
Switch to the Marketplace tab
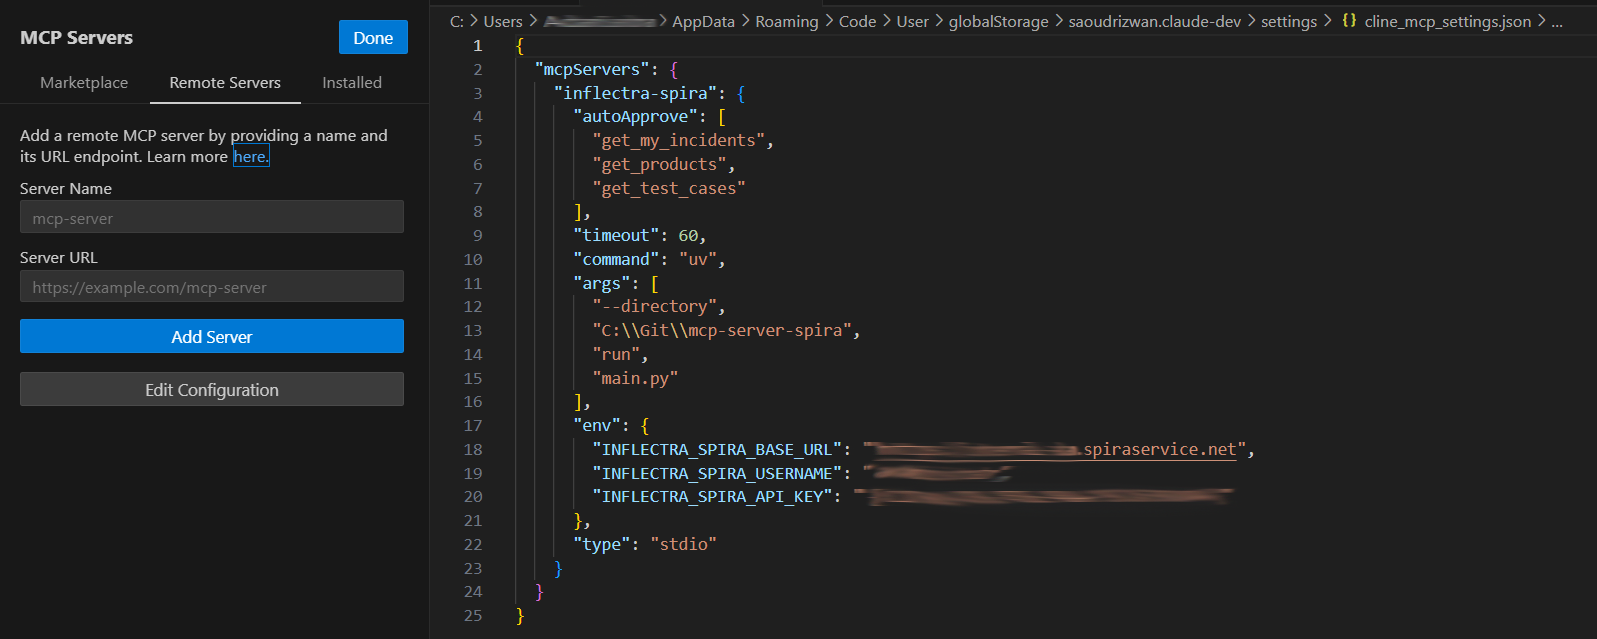coord(84,83)
